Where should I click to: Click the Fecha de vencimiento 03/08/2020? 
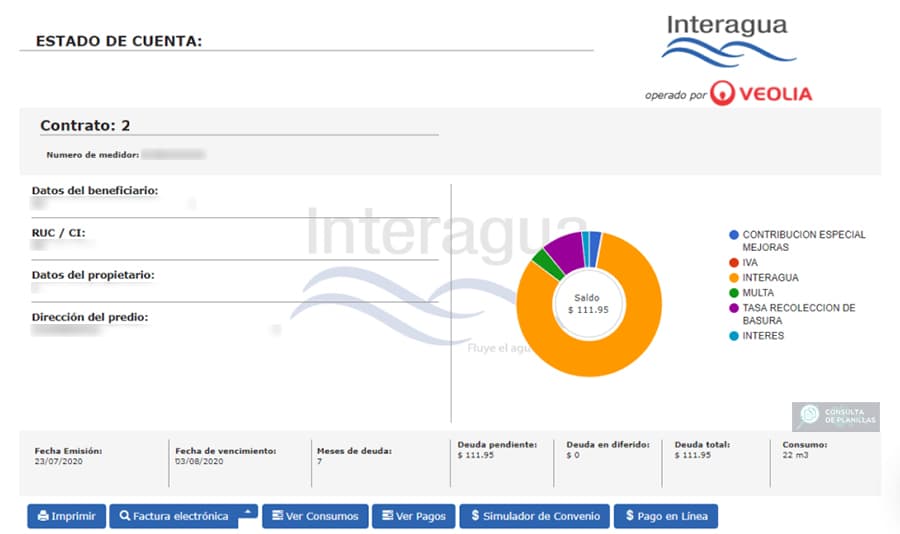point(199,461)
